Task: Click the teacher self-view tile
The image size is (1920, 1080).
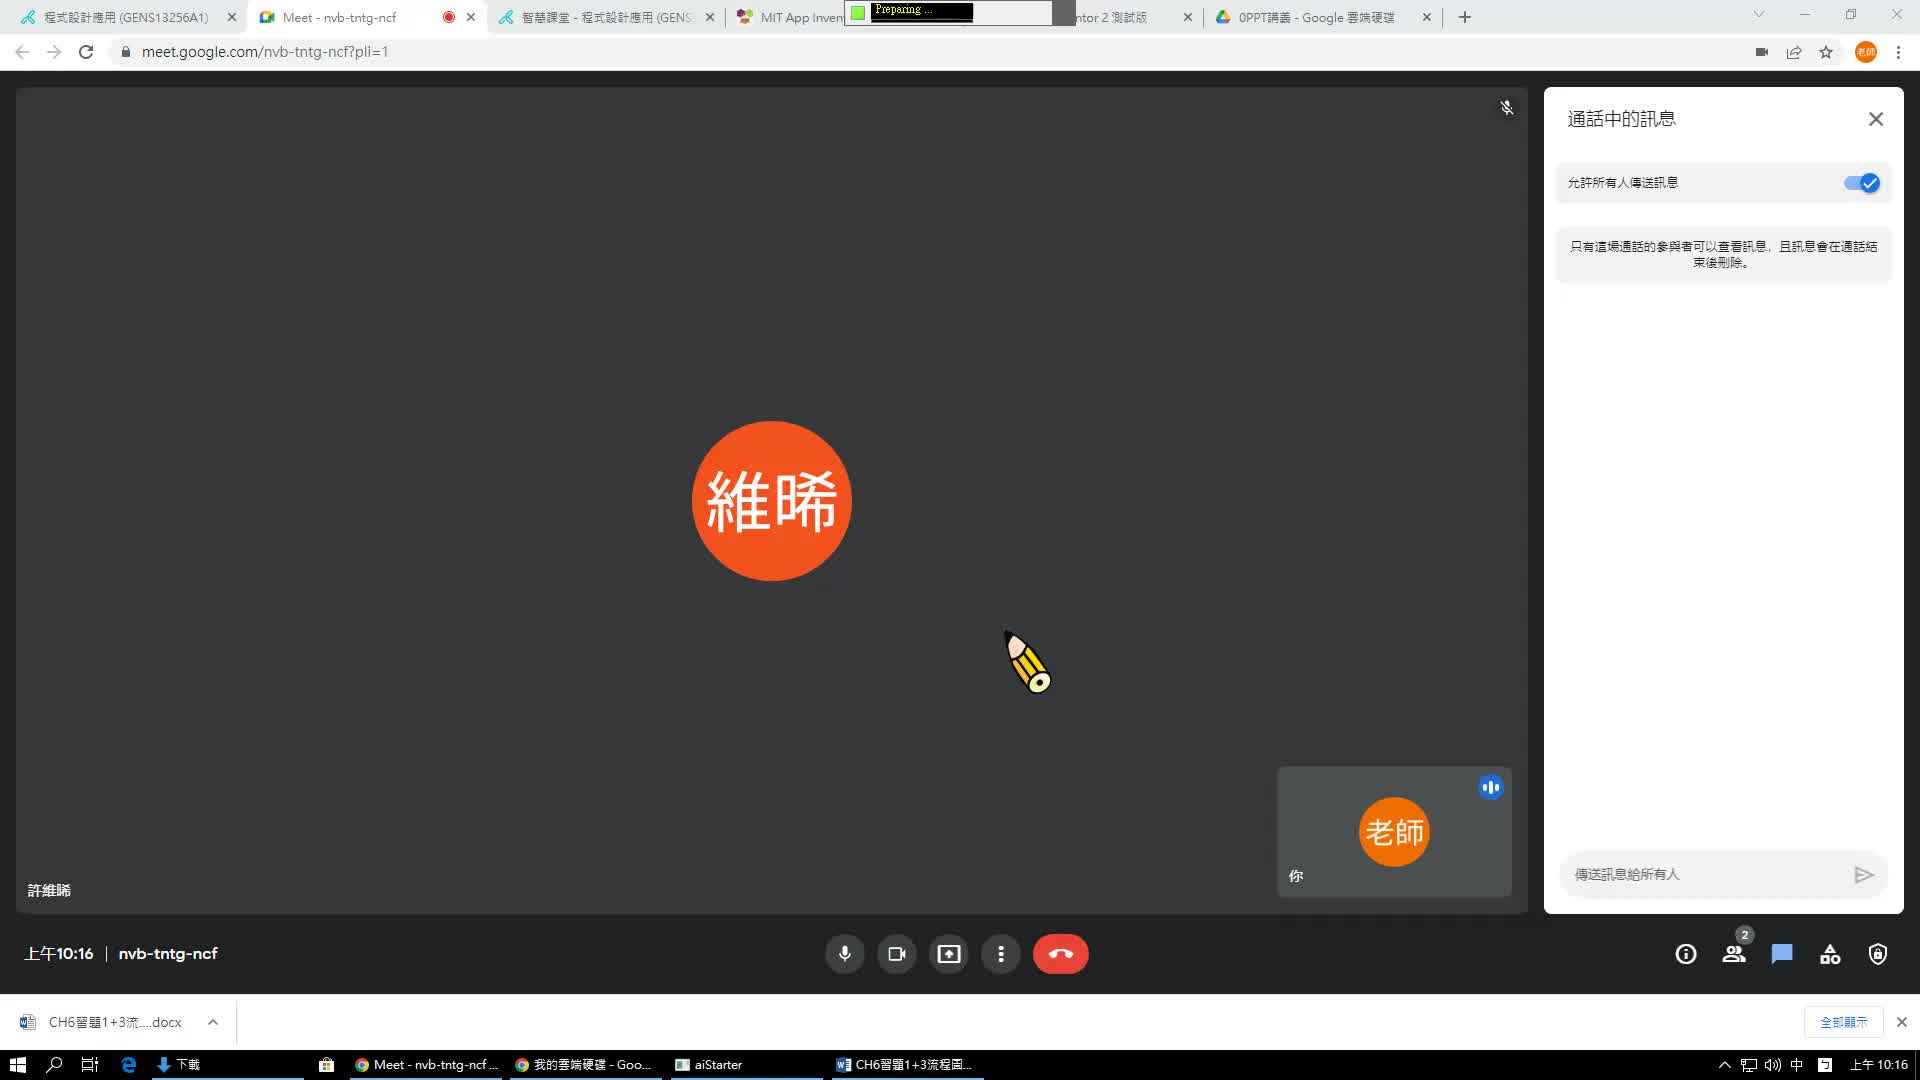Action: click(1394, 831)
